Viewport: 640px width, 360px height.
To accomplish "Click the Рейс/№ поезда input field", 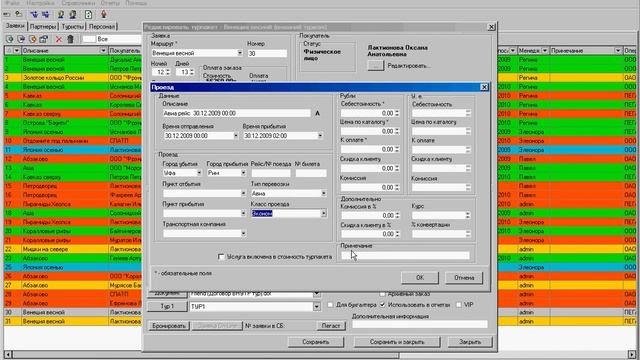I will point(271,173).
